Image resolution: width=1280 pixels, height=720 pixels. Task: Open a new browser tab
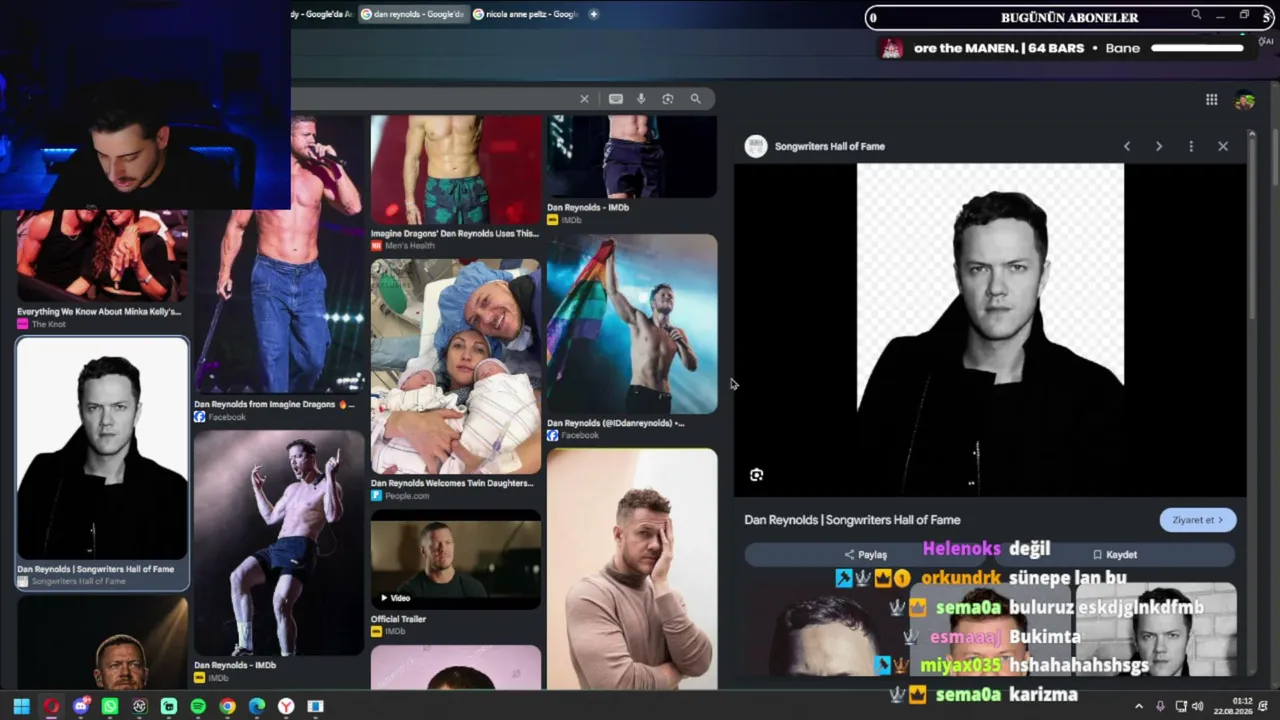pos(593,14)
